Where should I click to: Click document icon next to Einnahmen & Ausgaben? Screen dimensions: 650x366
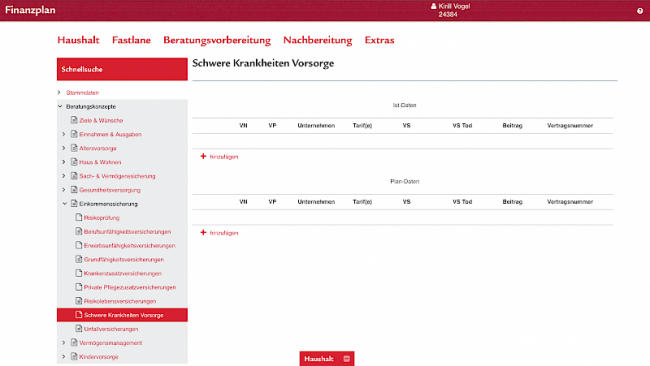(74, 134)
